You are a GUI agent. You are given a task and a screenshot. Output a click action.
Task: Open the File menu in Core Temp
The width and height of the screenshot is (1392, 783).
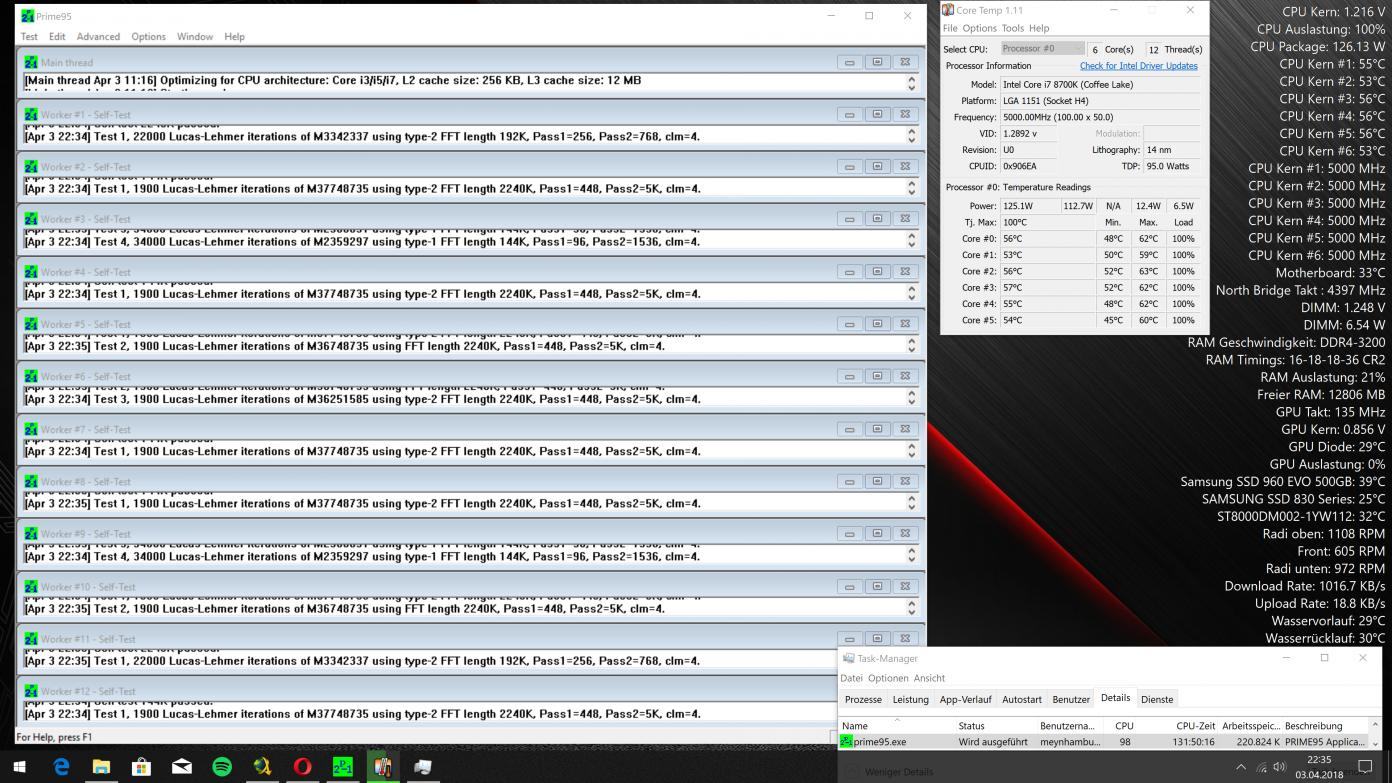pos(950,28)
